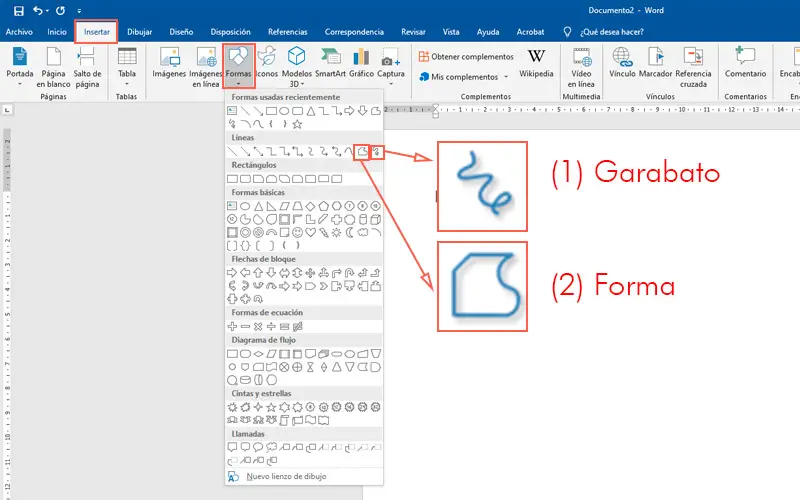Open Imágenes en línea

pyautogui.click(x=205, y=67)
